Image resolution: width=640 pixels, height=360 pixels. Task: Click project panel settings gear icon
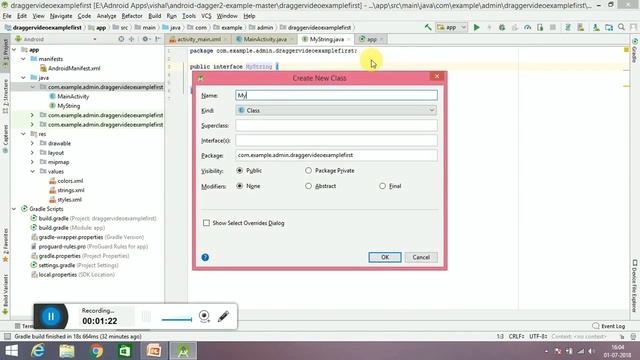pos(145,39)
